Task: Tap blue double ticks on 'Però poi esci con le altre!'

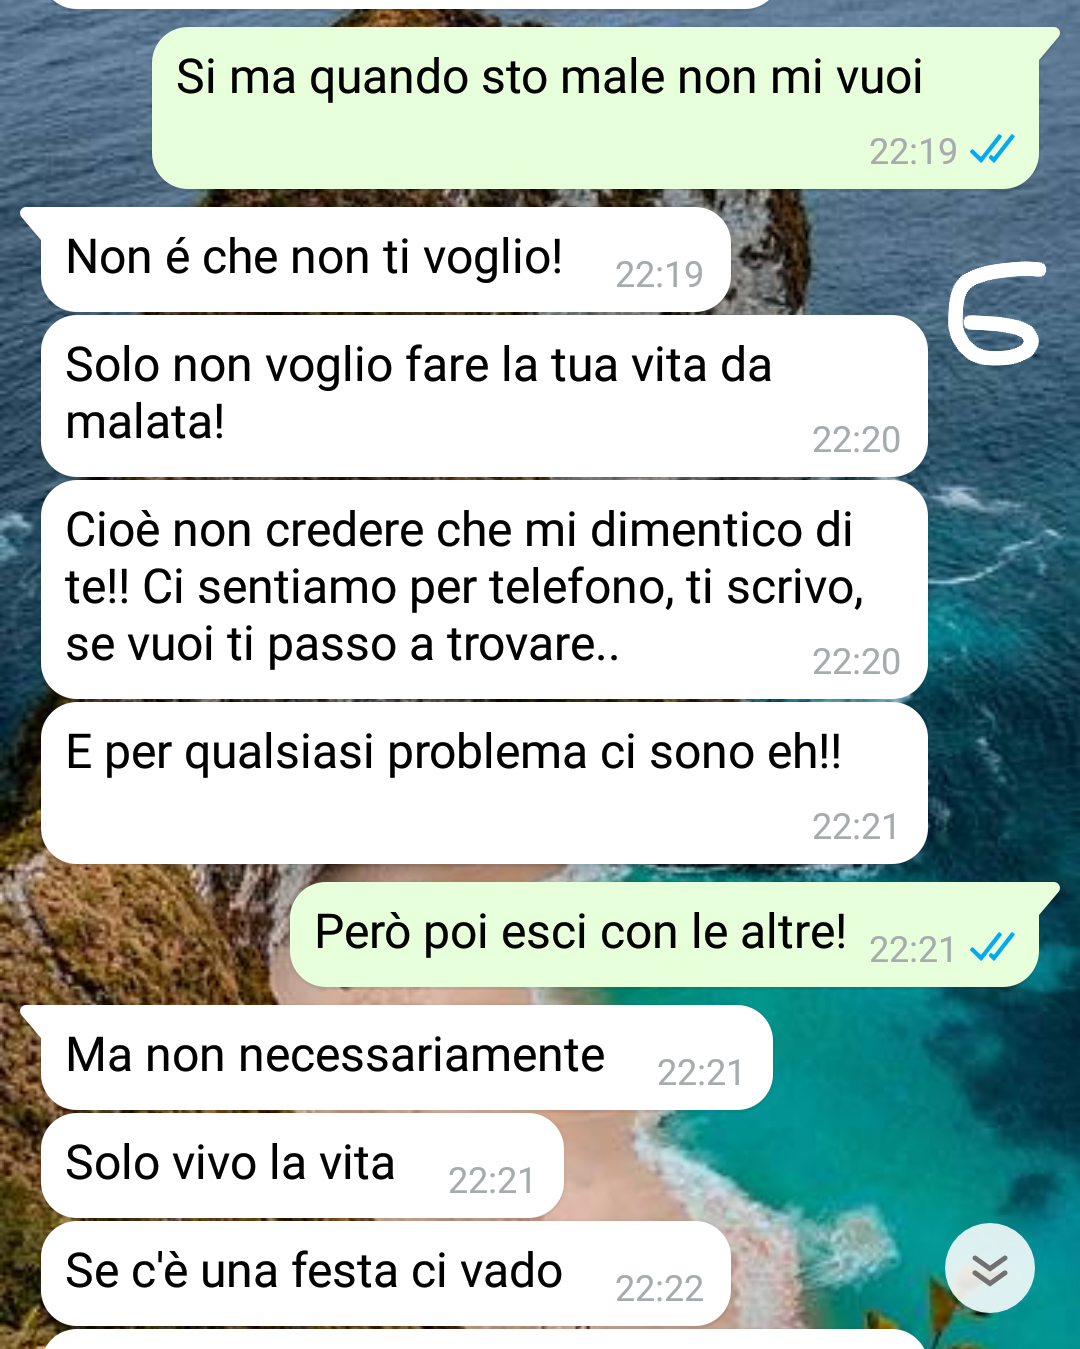Action: [x=992, y=947]
